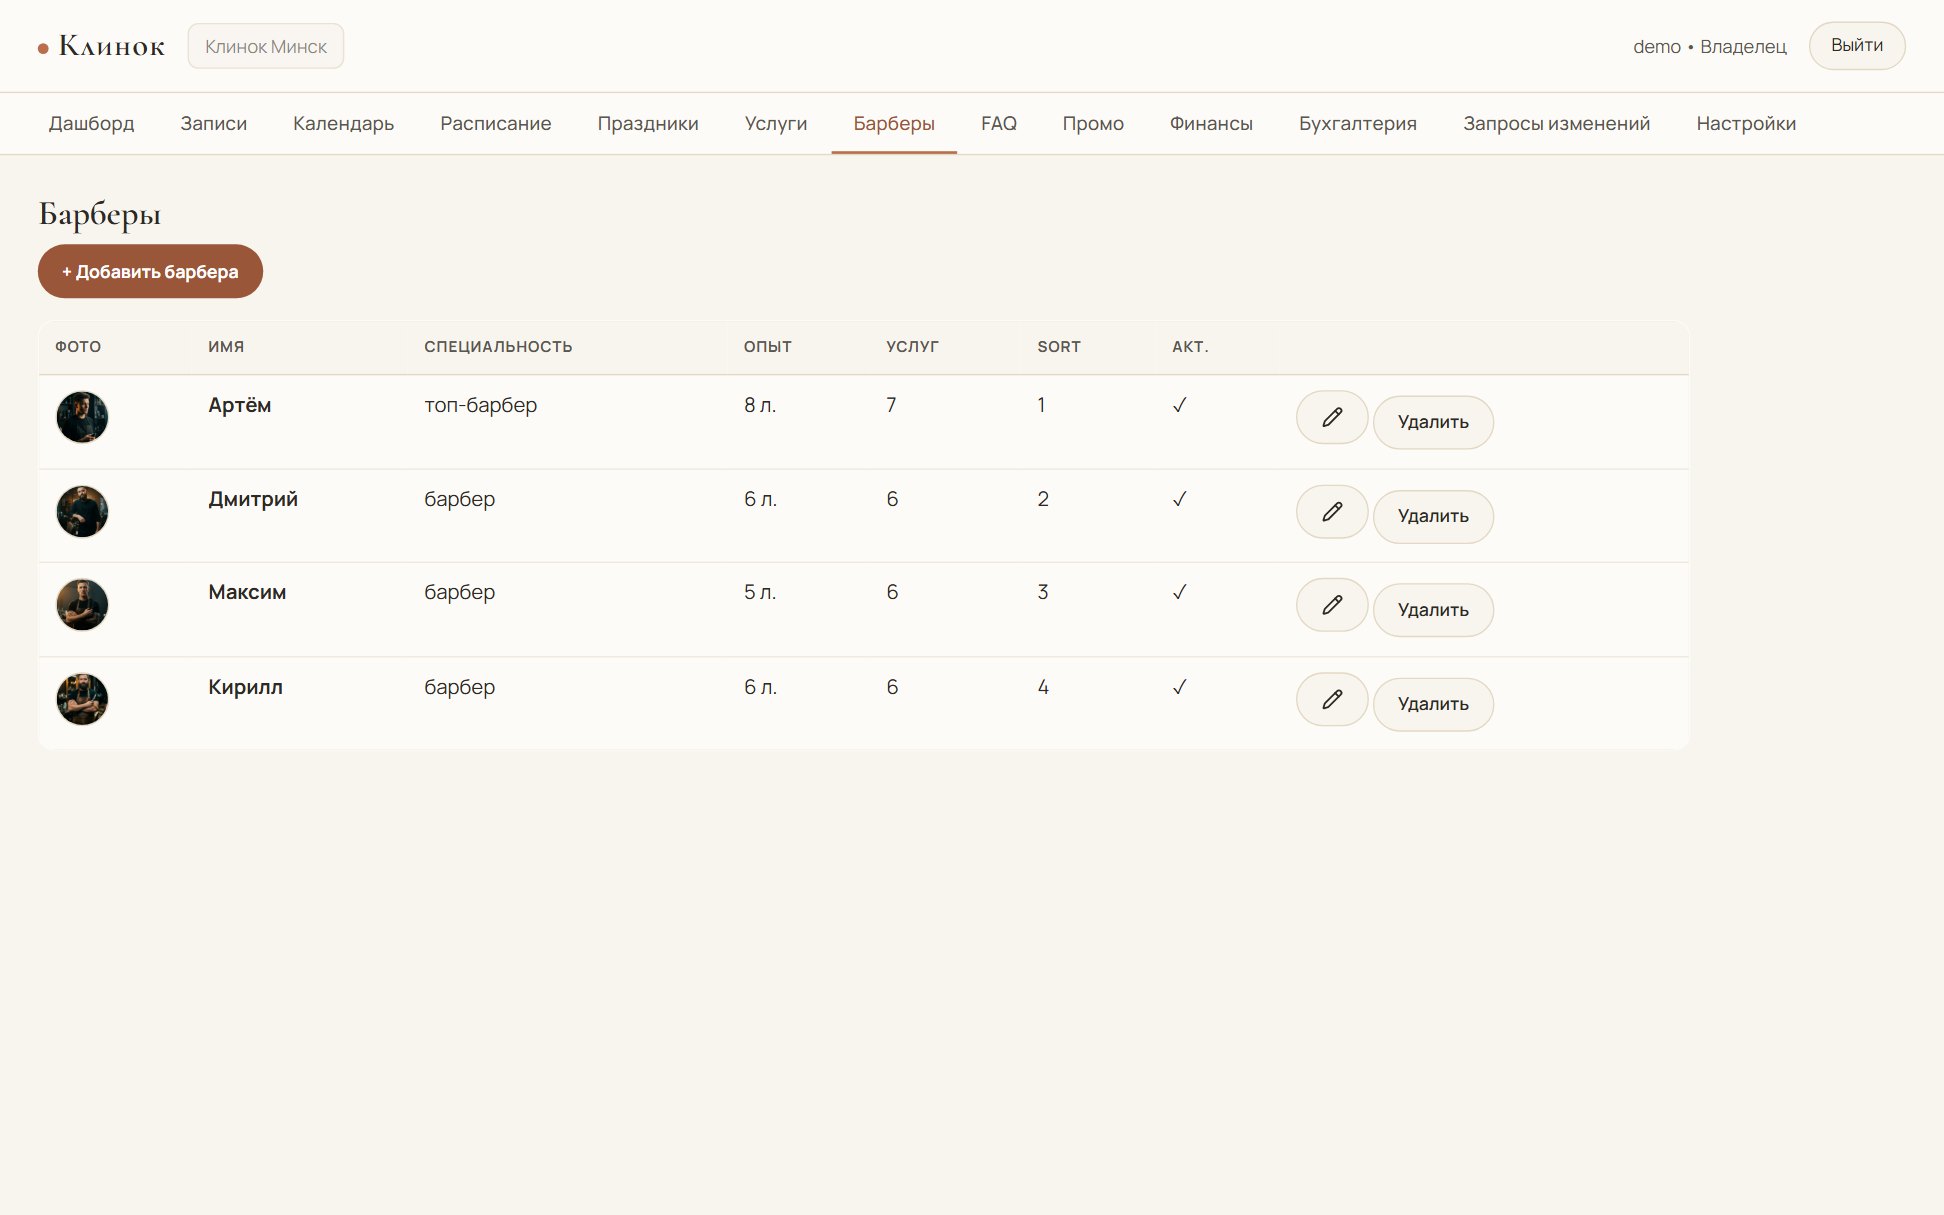The height and width of the screenshot is (1215, 1944).
Task: Click the name Максим
Action: pos(247,592)
